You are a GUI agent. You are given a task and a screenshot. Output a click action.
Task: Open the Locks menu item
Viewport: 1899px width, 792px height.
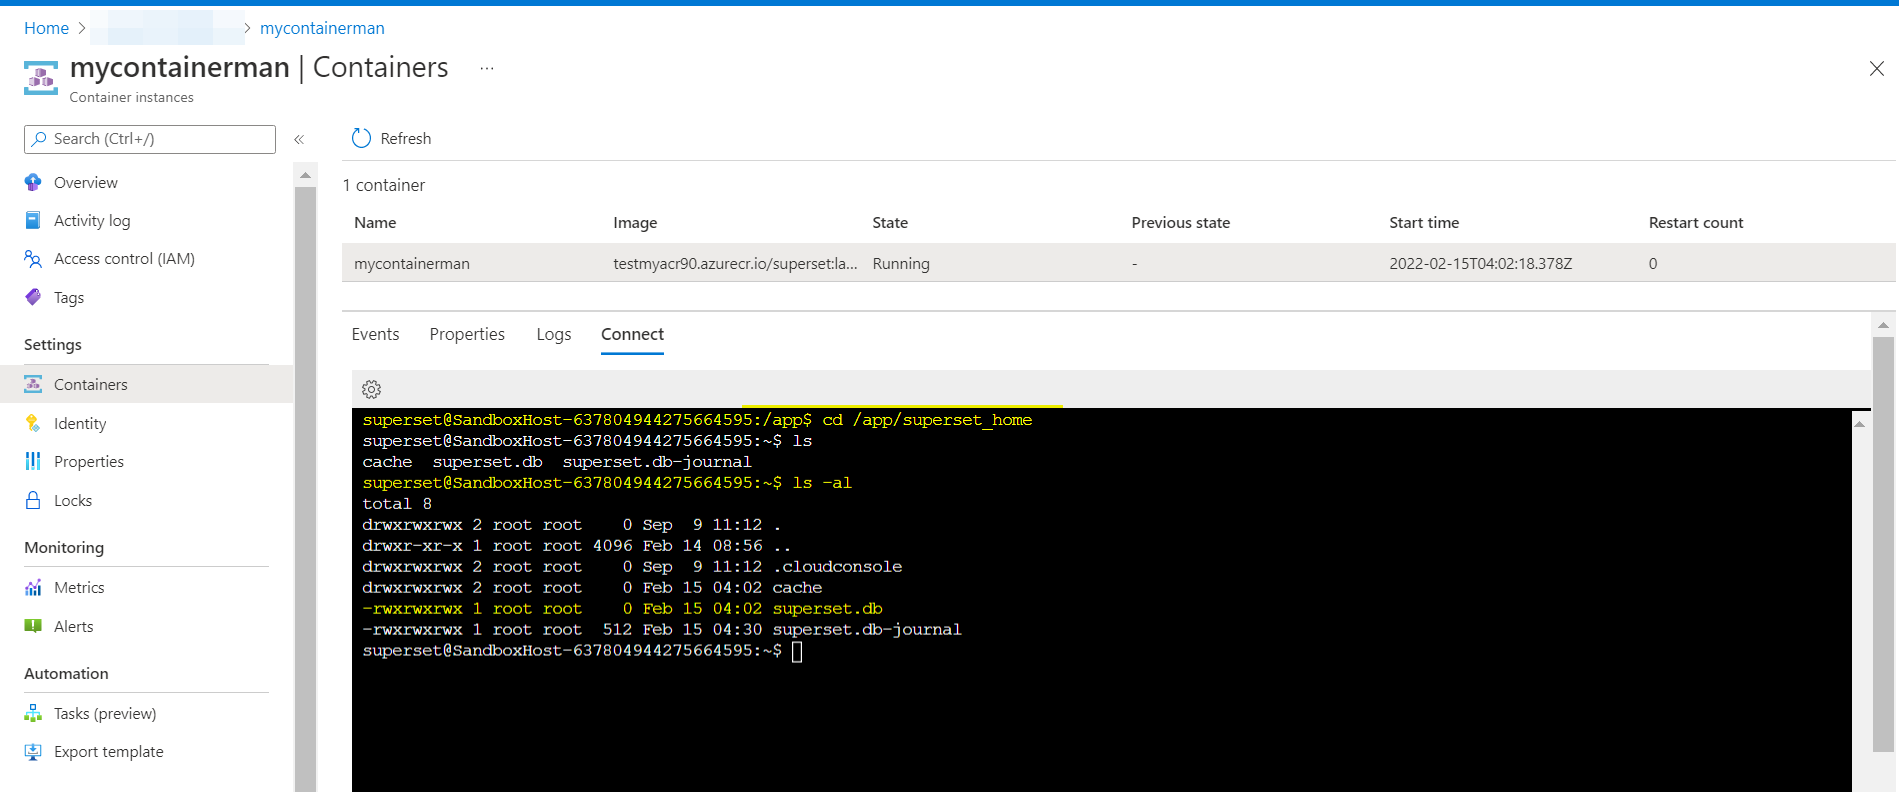[x=73, y=500]
